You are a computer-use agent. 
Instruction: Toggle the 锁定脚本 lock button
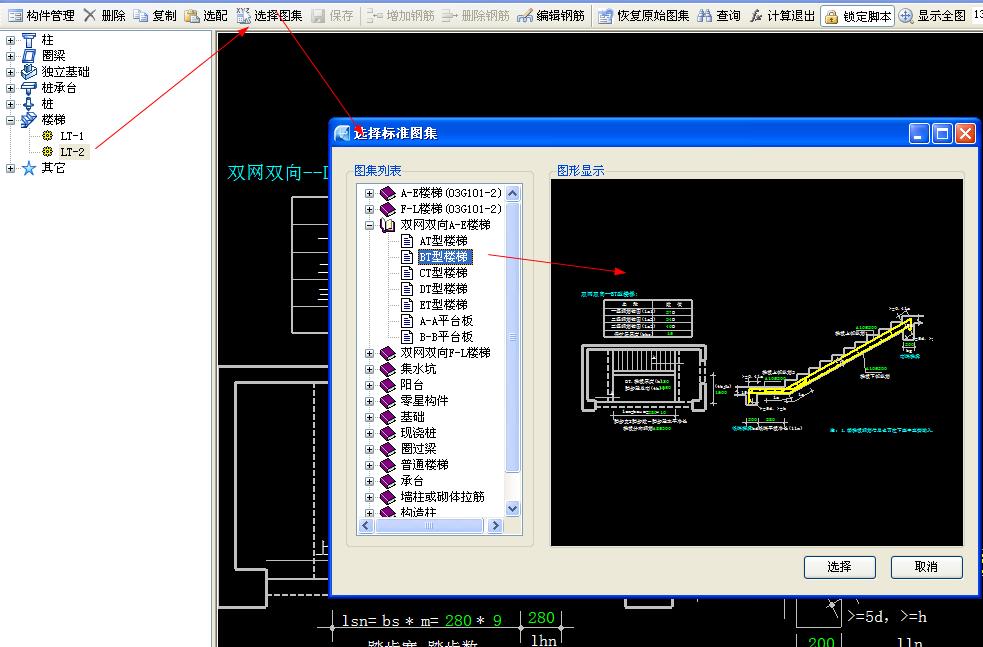(x=858, y=16)
